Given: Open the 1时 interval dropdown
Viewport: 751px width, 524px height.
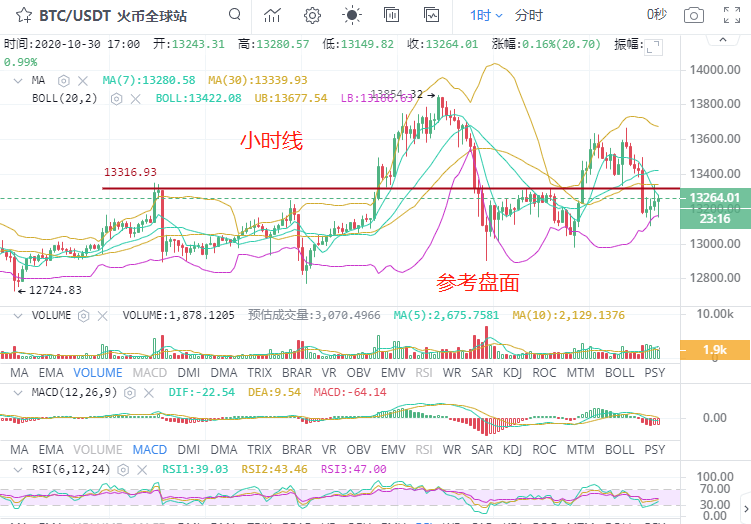Looking at the screenshot, I should click(486, 15).
